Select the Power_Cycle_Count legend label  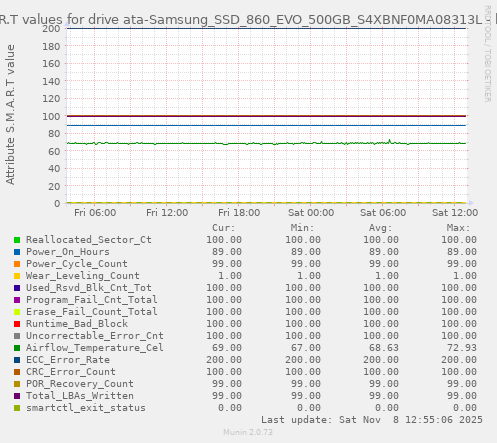(77, 264)
